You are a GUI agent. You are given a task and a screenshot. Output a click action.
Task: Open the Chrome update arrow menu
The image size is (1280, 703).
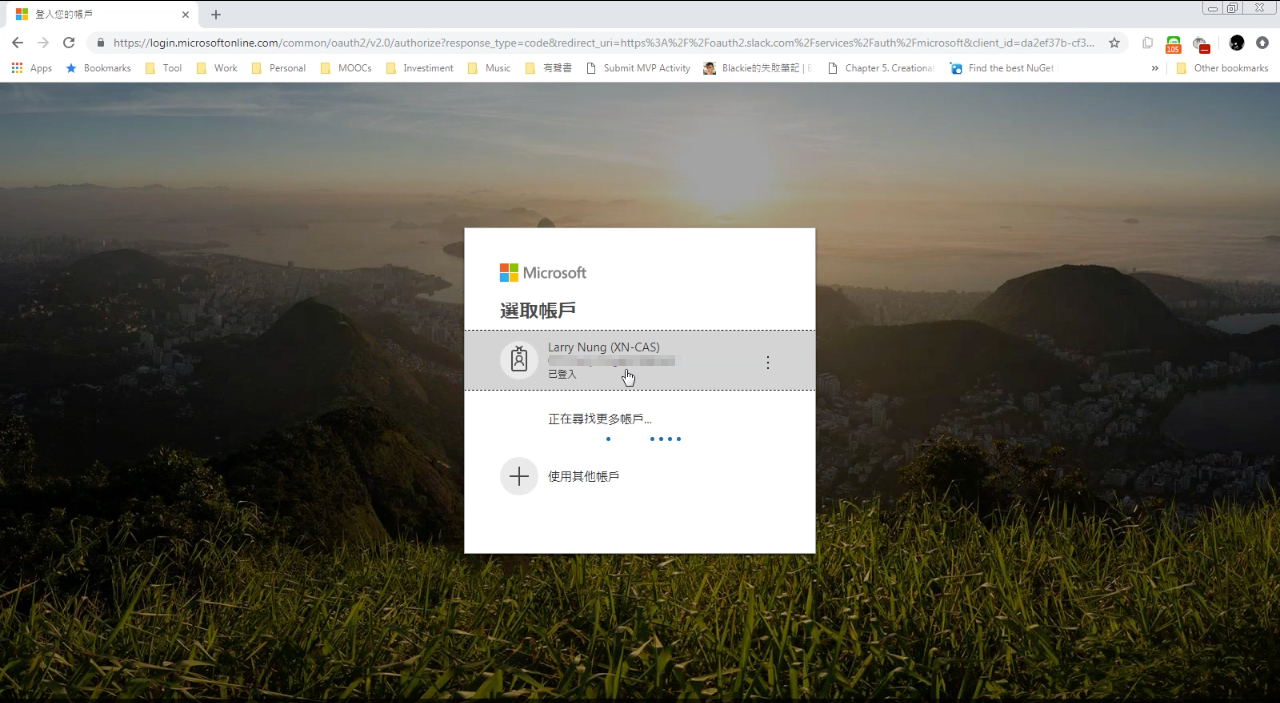point(1262,43)
